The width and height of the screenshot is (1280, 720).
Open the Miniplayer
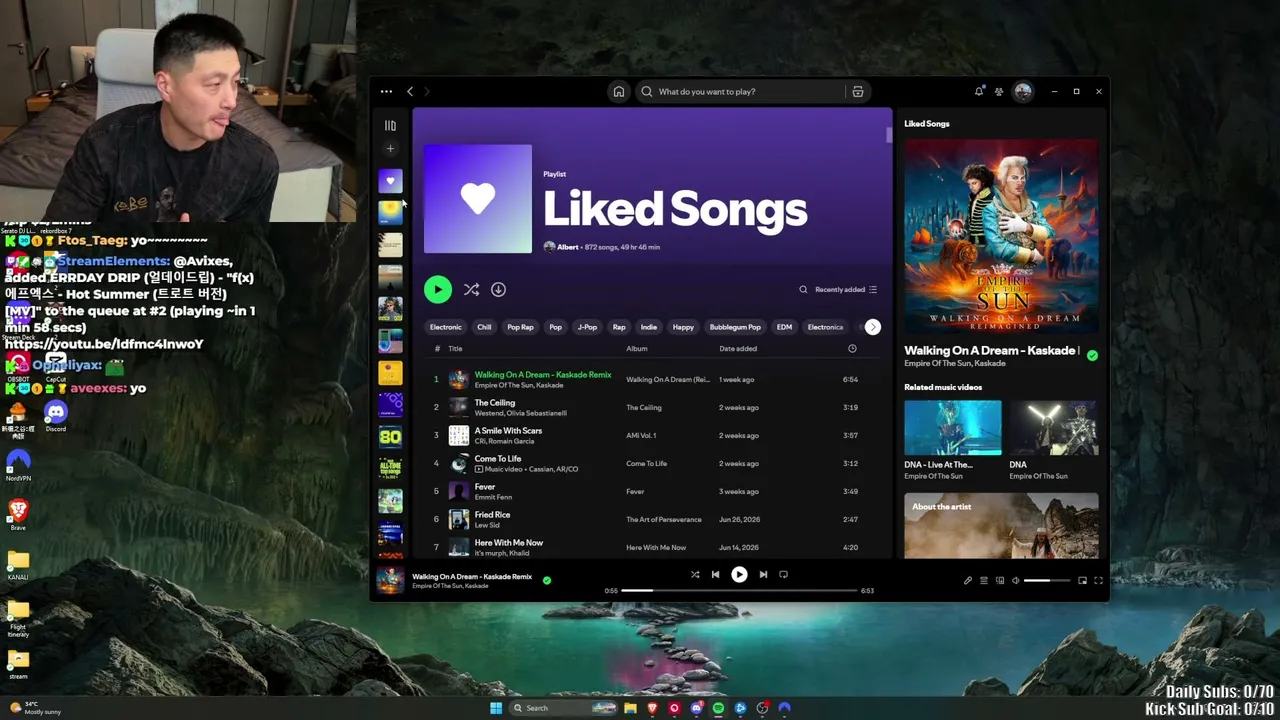point(1082,581)
